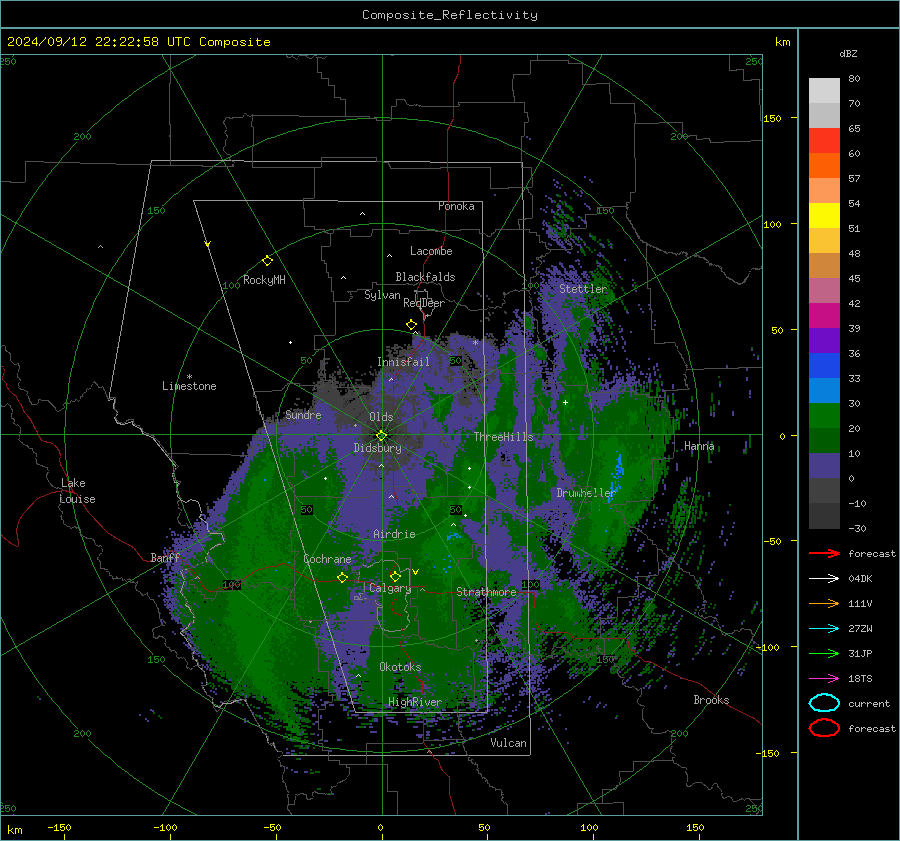Click the Banff city label

pyautogui.click(x=165, y=557)
